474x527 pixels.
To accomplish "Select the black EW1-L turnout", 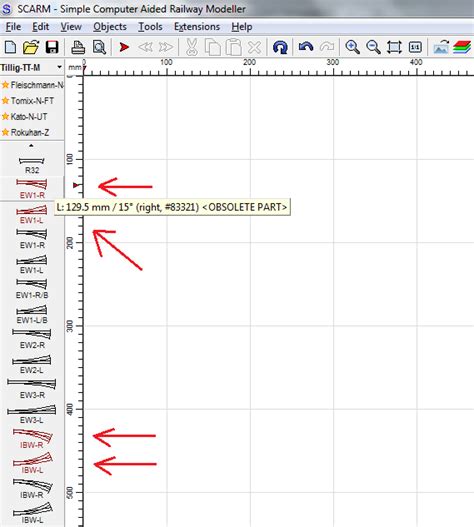I will point(32,265).
